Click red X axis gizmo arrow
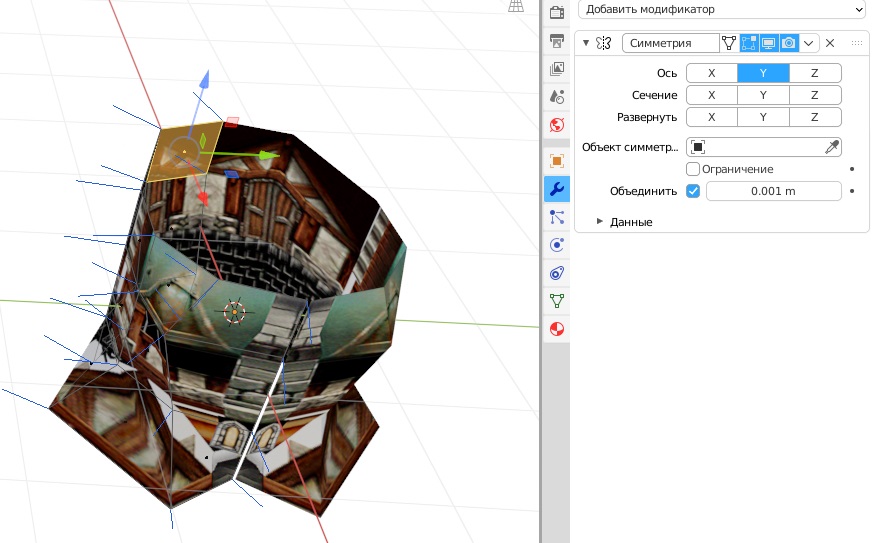This screenshot has width=873, height=543. 202,198
